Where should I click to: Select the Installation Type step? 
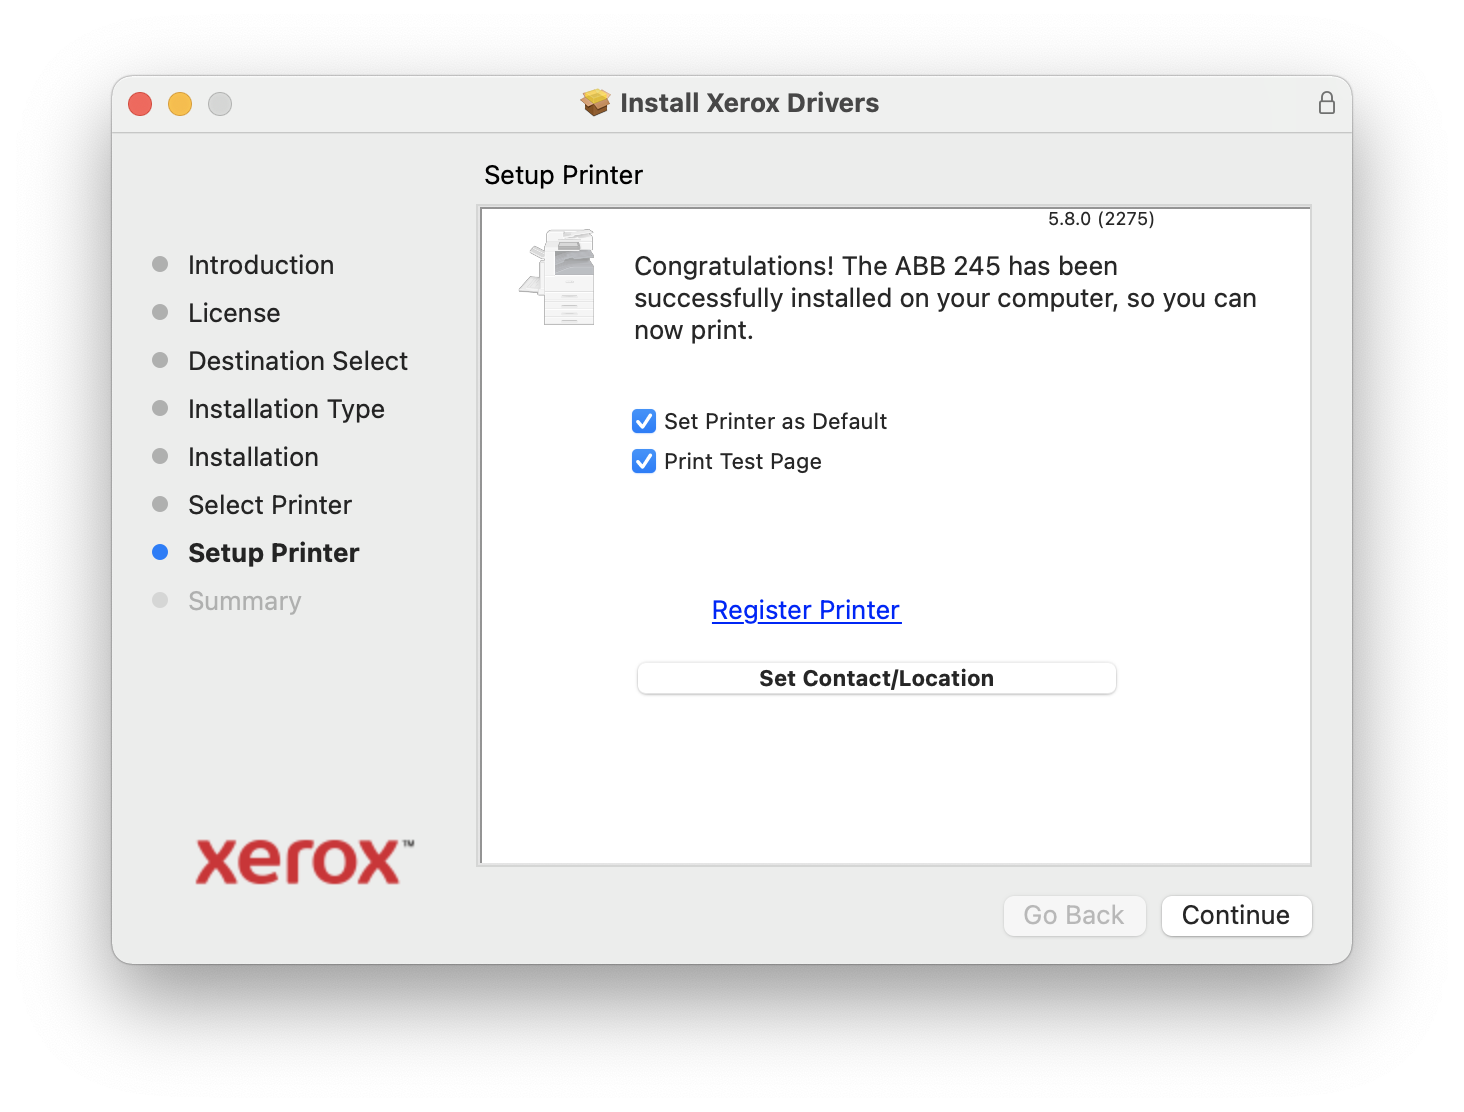tap(286, 409)
